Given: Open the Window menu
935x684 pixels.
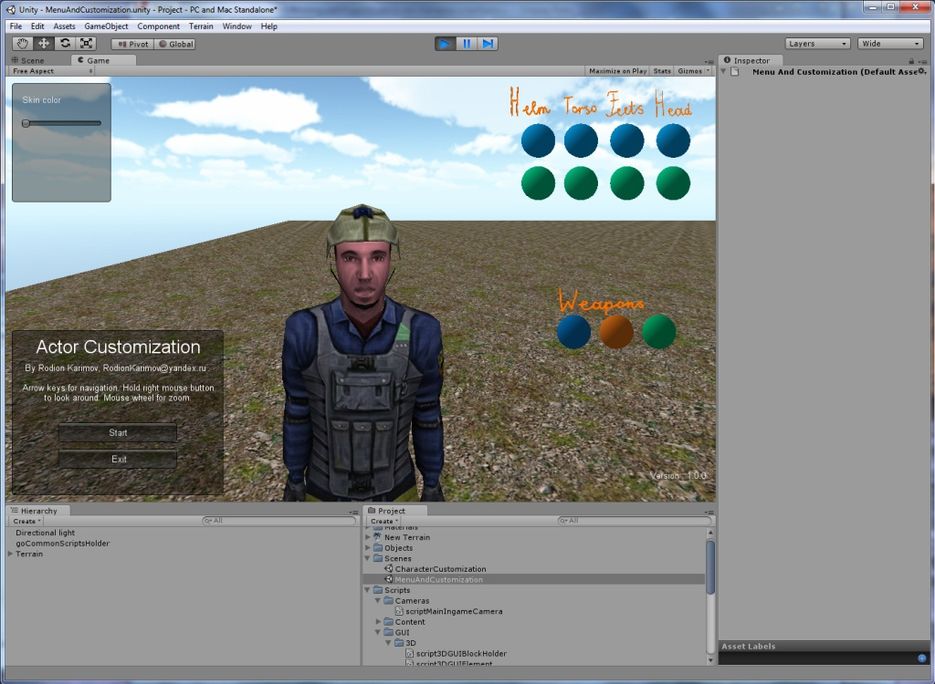Looking at the screenshot, I should point(237,26).
